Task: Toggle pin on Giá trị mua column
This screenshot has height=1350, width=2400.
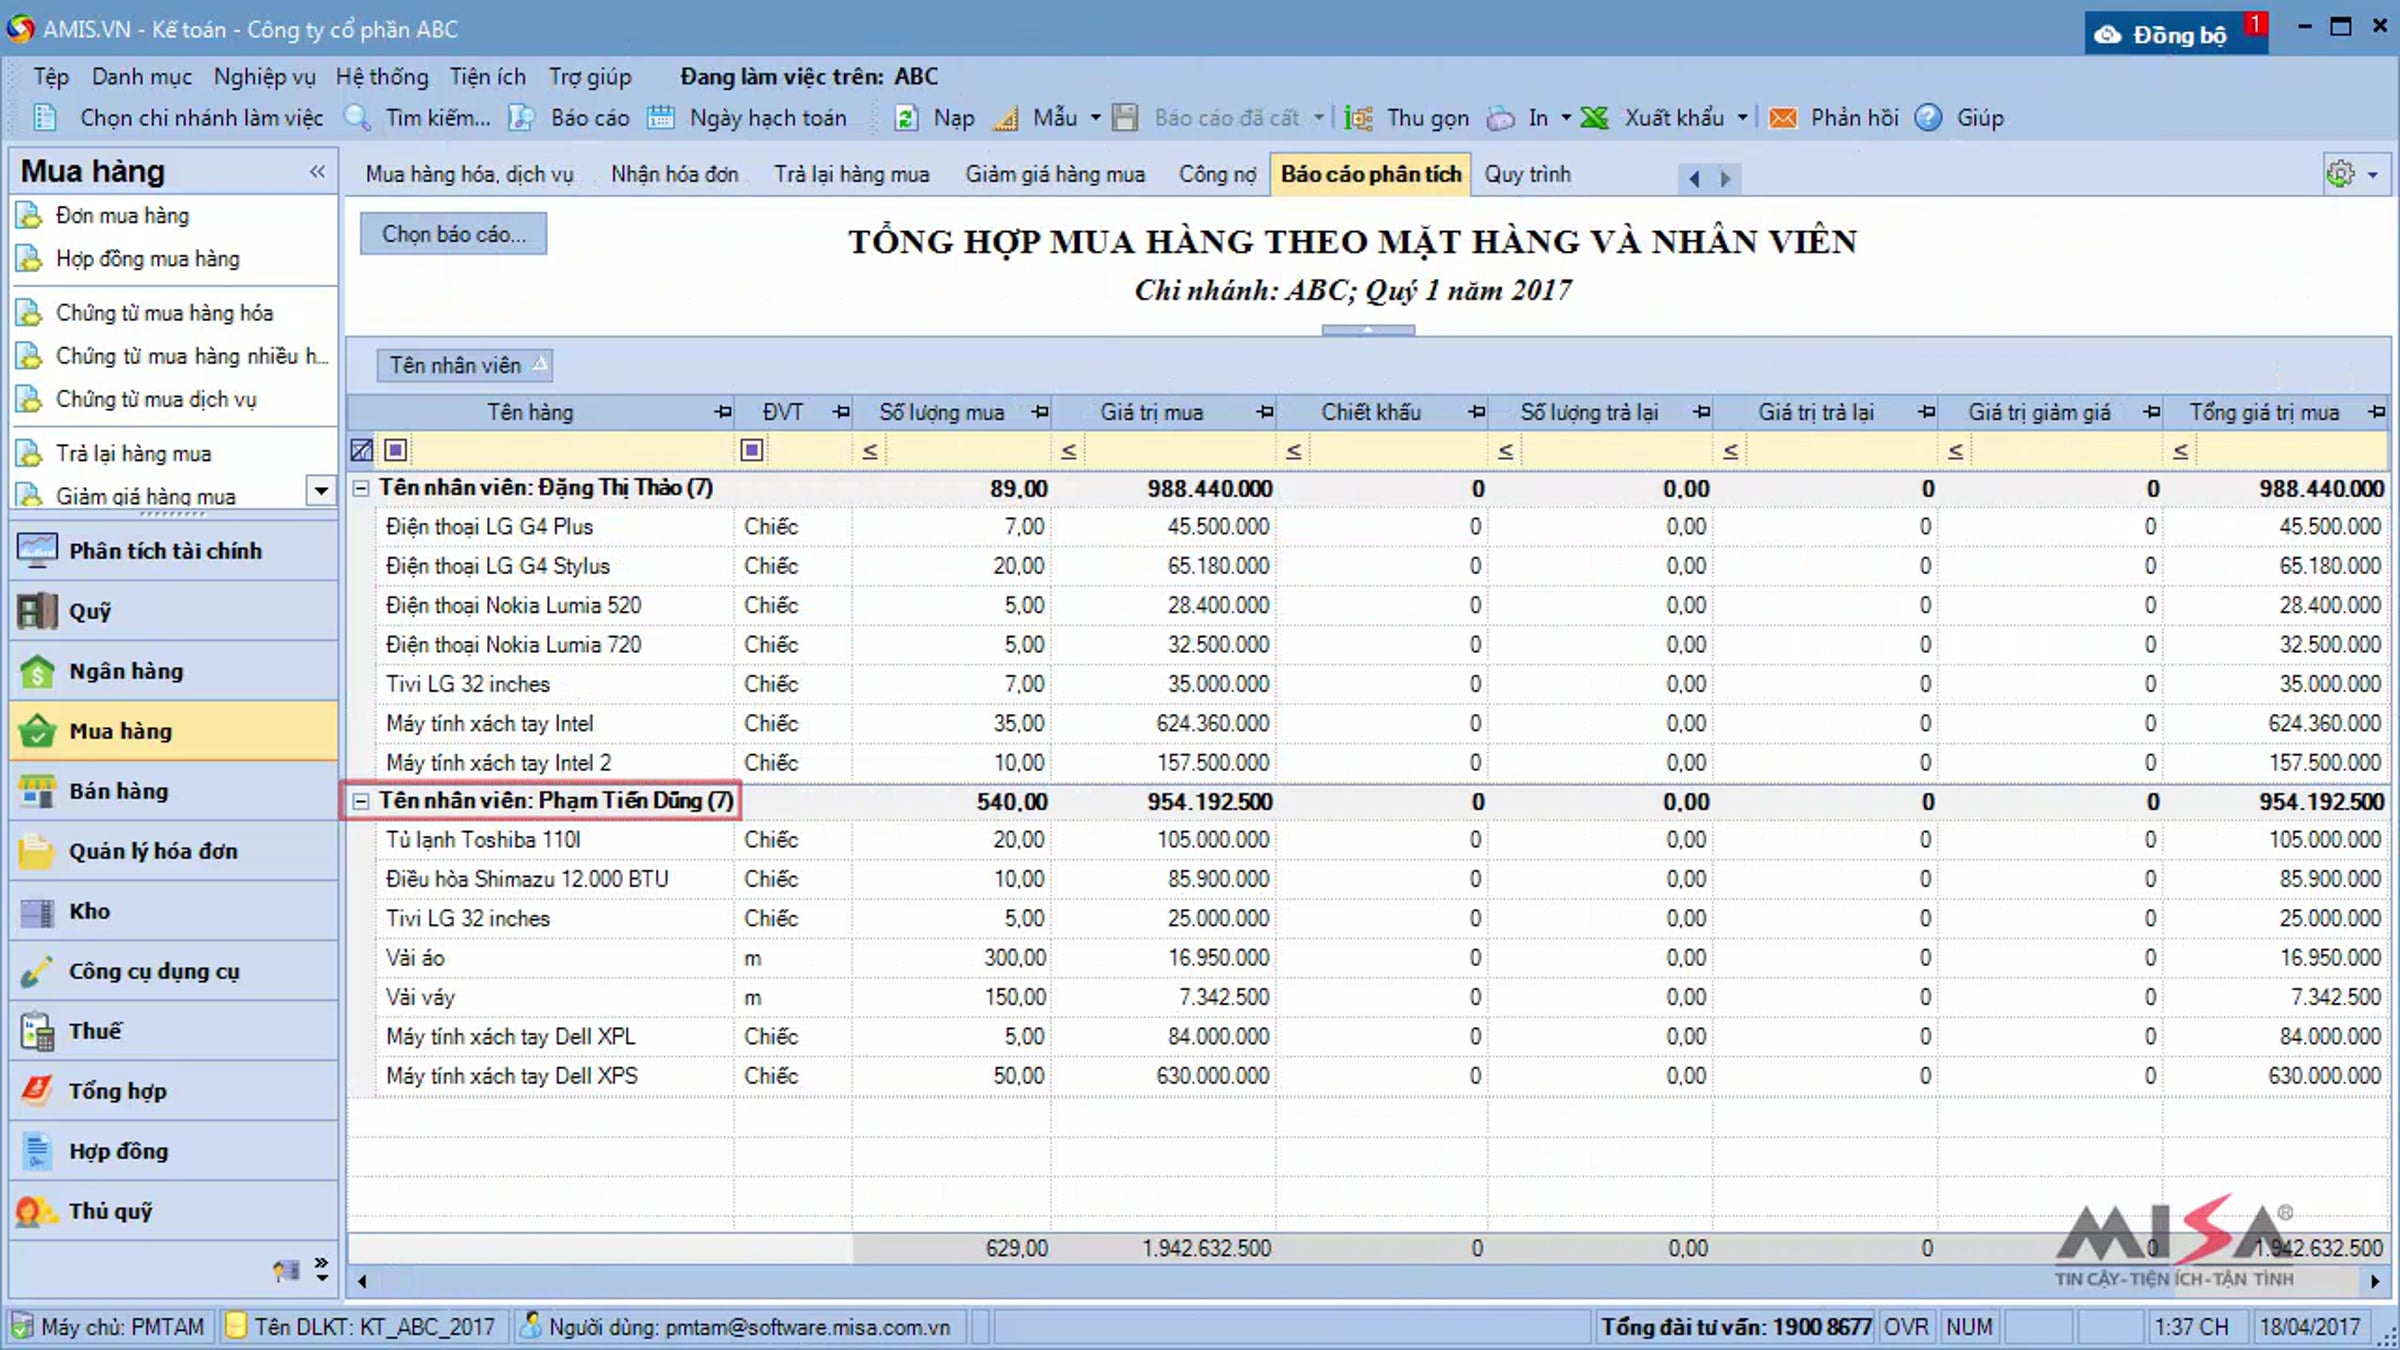Action: click(x=1265, y=412)
